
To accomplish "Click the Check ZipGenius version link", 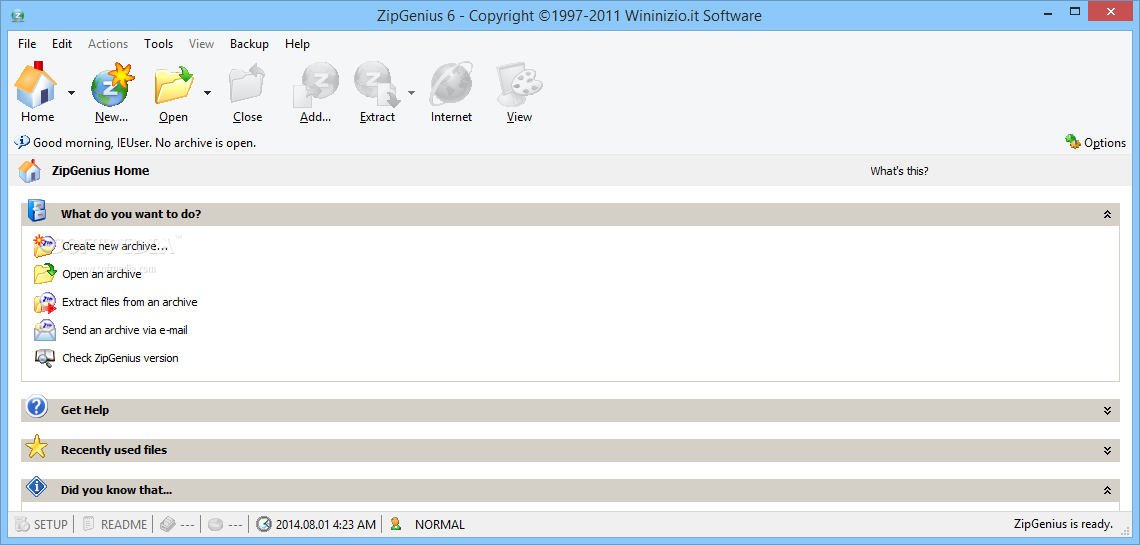I will 120,358.
